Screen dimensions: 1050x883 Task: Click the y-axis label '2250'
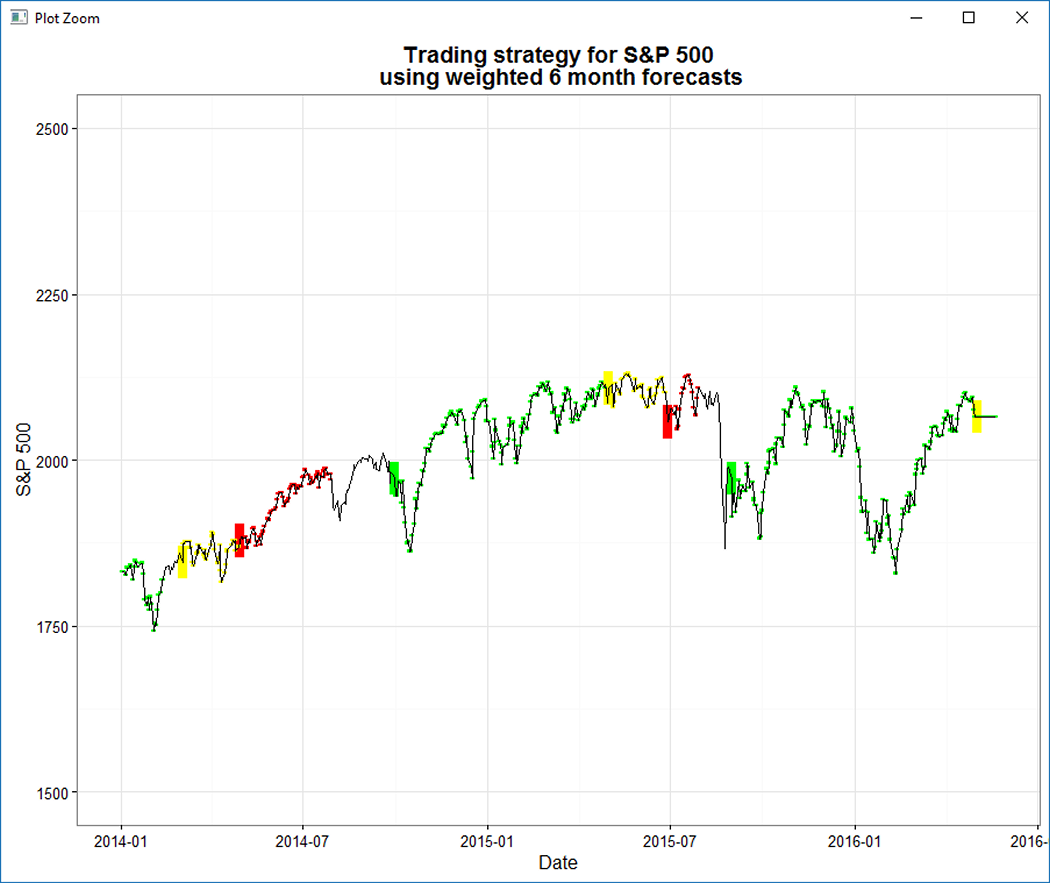pyautogui.click(x=52, y=295)
